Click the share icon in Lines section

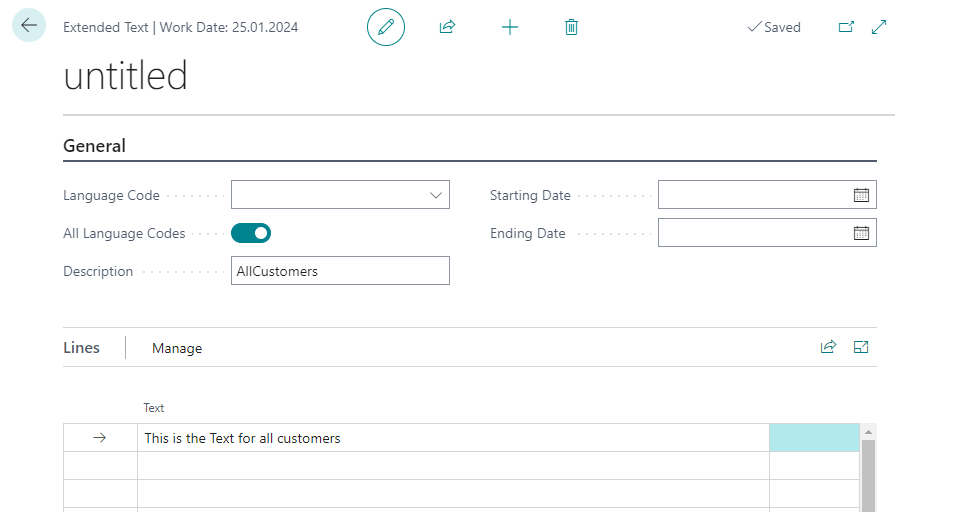828,347
